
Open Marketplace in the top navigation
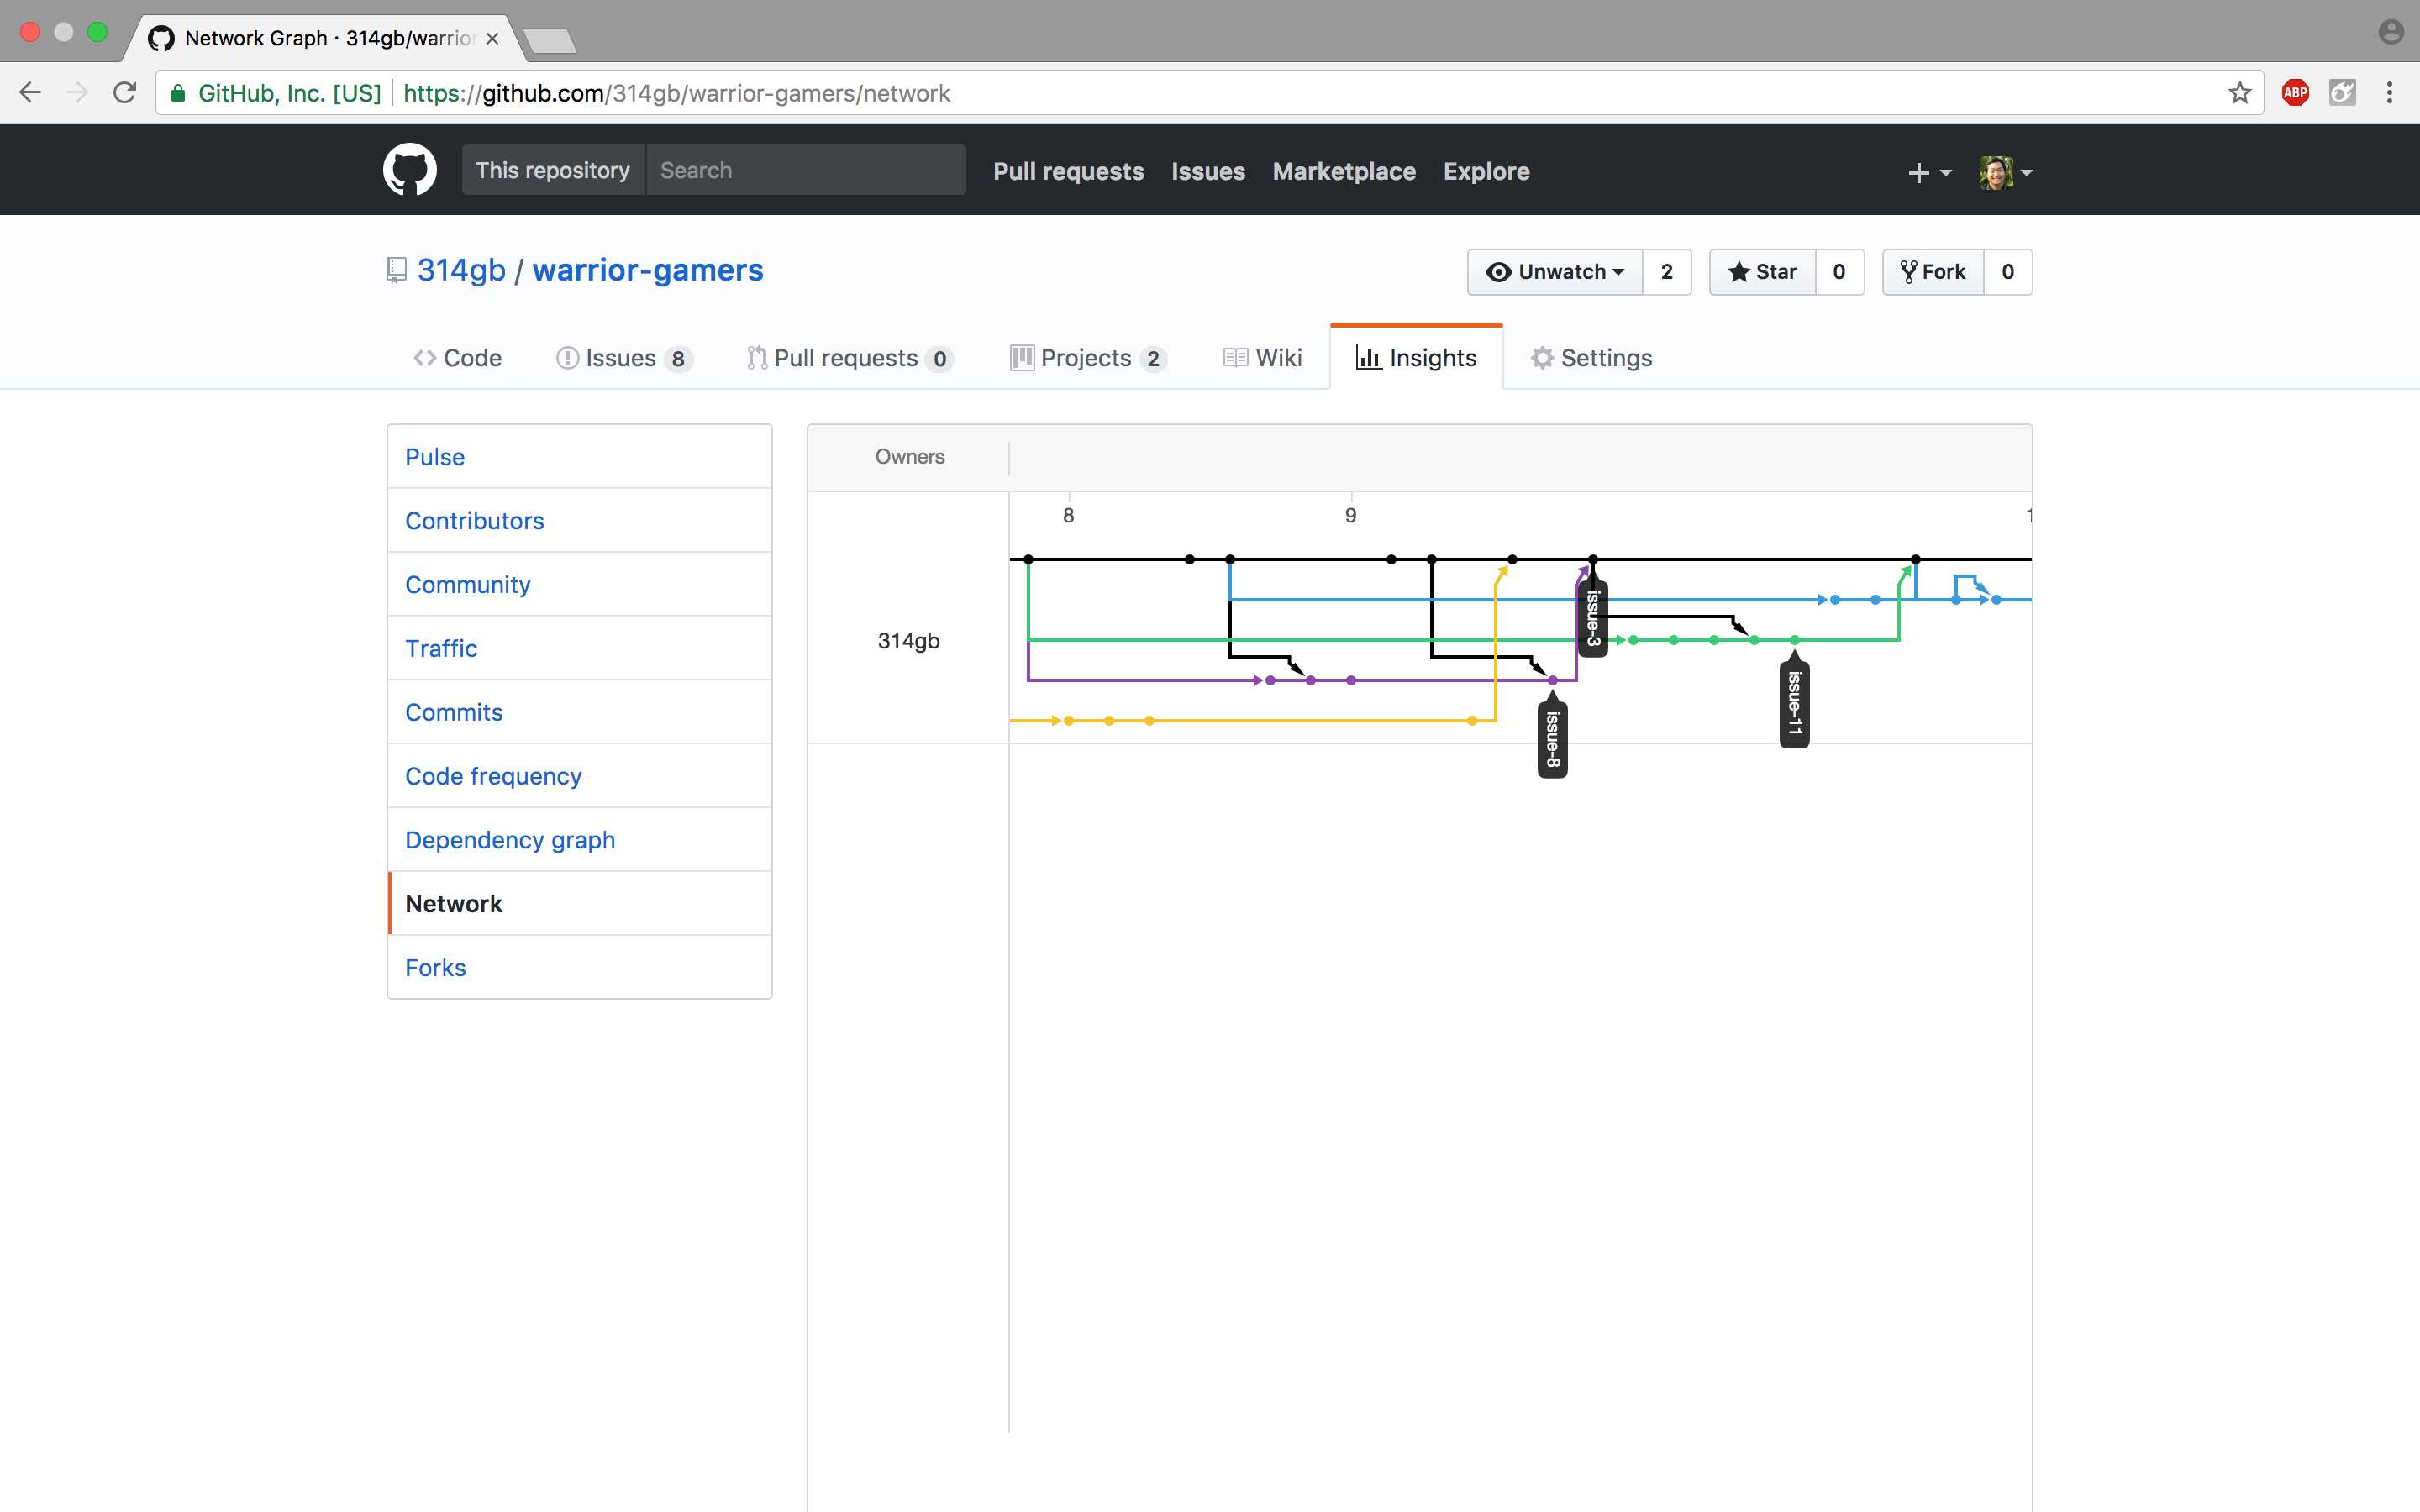click(1344, 171)
